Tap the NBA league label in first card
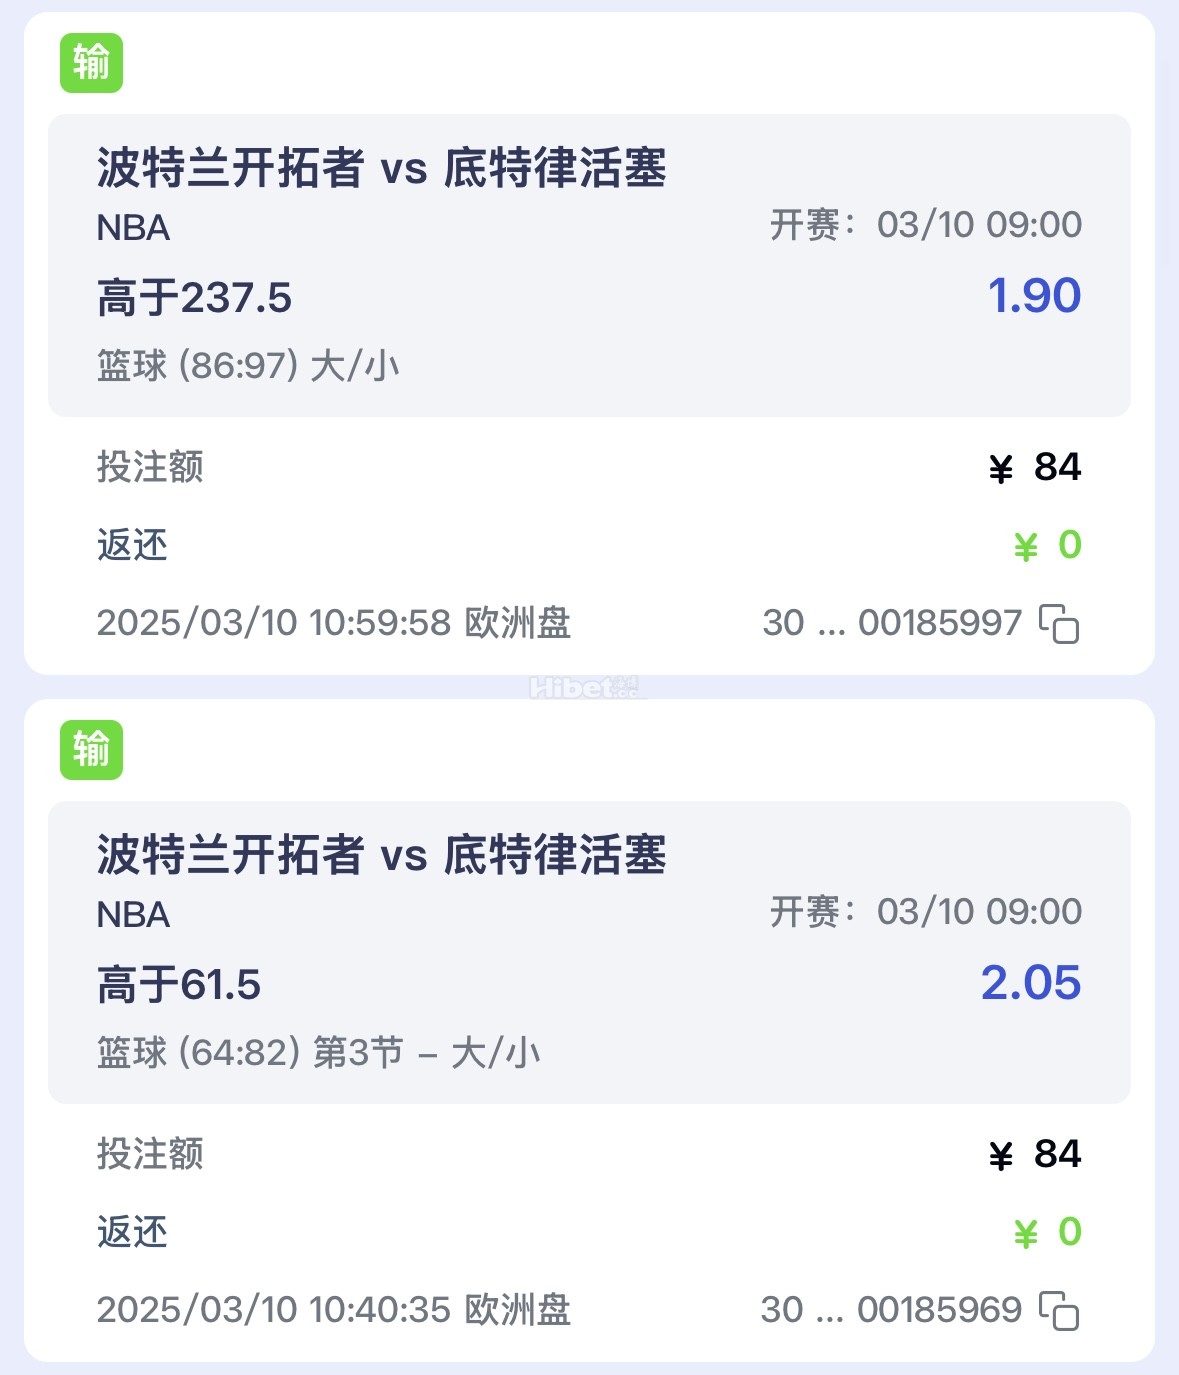The image size is (1179, 1375). click(133, 228)
